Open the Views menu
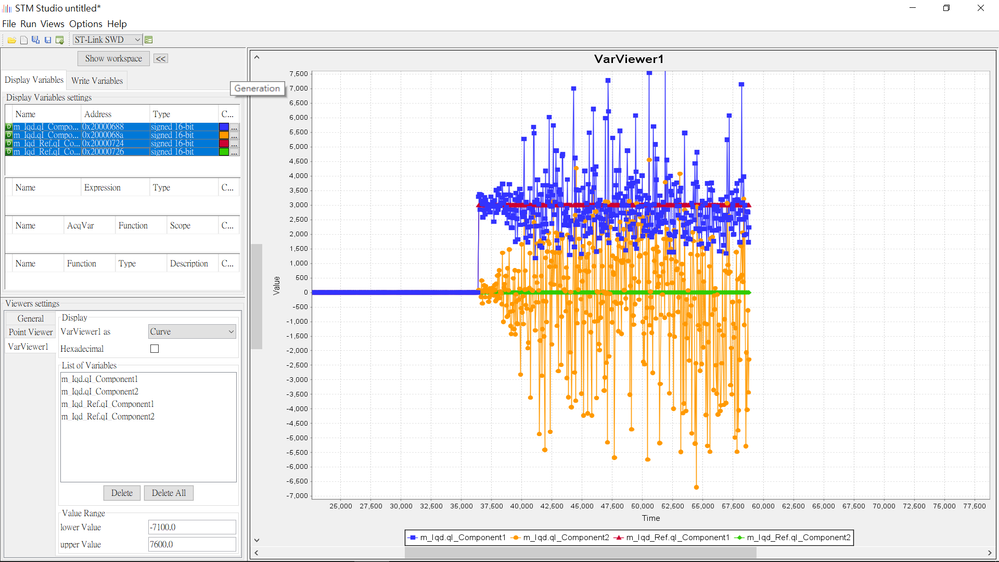Viewport: 999px width, 562px height. [x=52, y=24]
